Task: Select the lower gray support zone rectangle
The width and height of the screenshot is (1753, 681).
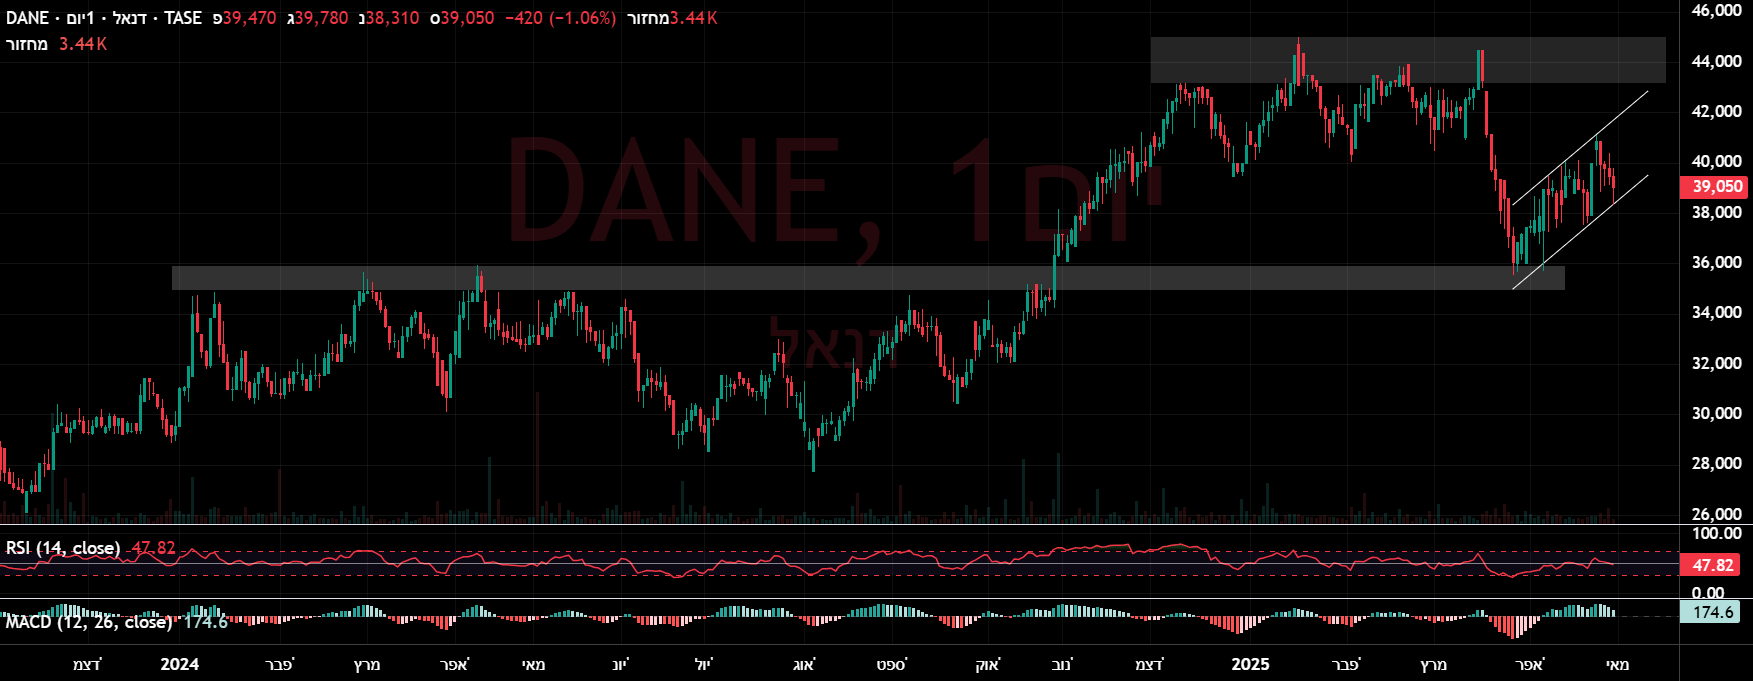Action: [x=868, y=278]
